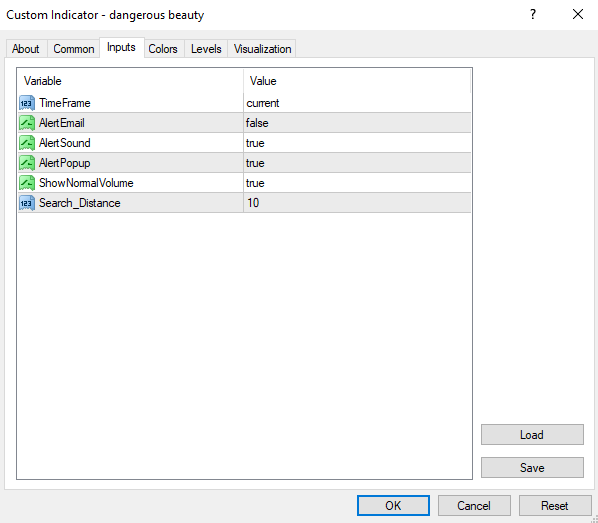
Task: Click the Reset button
Action: [x=555, y=505]
